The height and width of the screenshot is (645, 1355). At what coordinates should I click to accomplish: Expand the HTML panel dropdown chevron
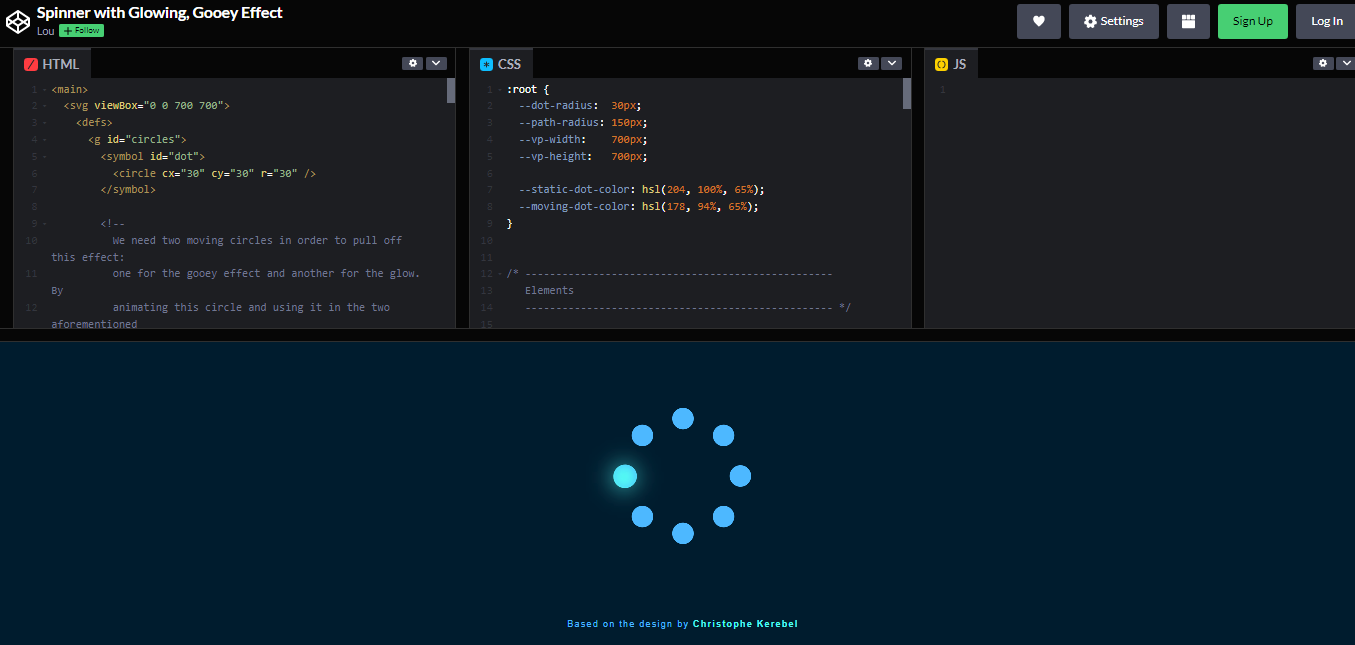pos(436,62)
